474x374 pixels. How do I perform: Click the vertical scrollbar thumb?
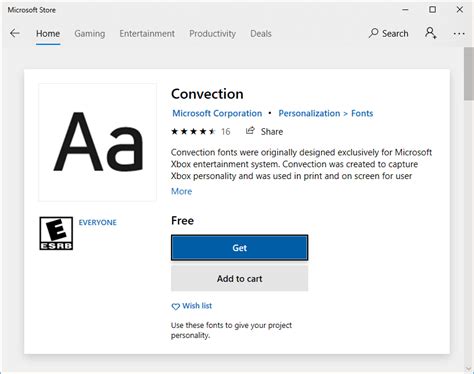(x=468, y=74)
